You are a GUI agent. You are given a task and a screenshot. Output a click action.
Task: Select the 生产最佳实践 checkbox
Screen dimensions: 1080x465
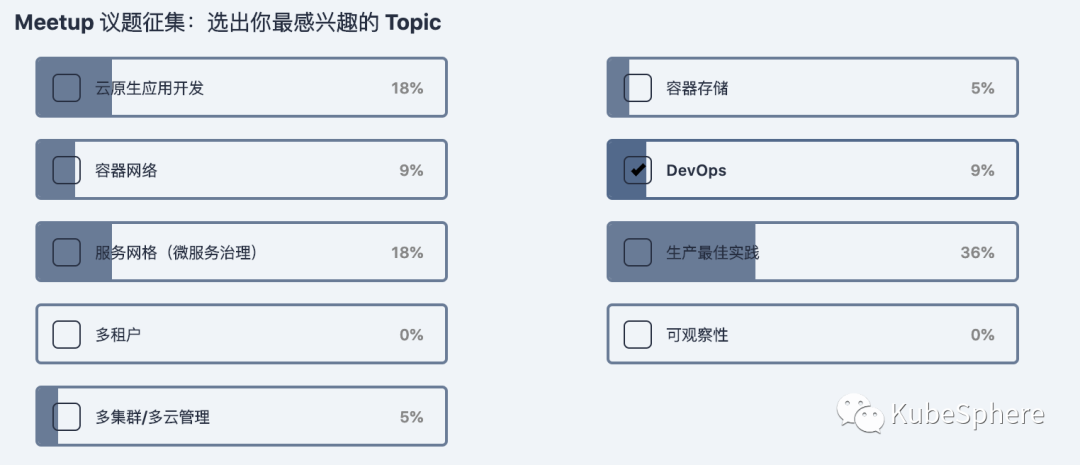pyautogui.click(x=638, y=252)
